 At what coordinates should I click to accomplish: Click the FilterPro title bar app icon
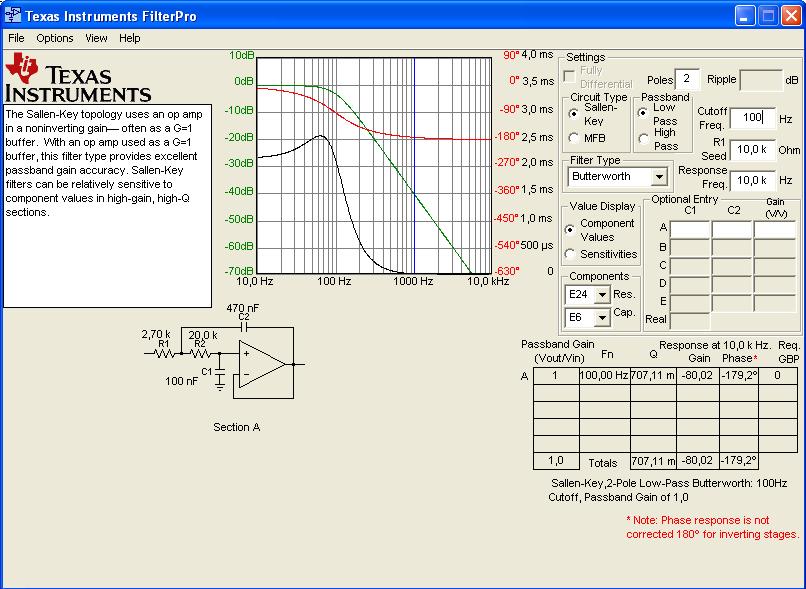point(13,16)
